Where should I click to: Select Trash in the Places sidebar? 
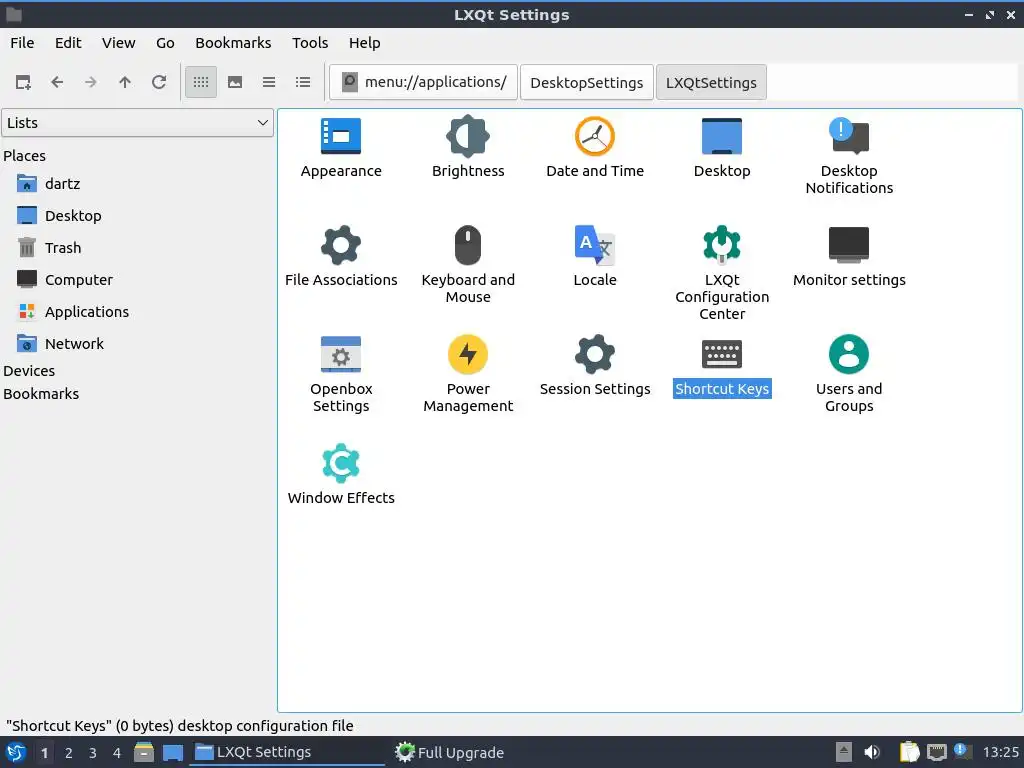(63, 248)
